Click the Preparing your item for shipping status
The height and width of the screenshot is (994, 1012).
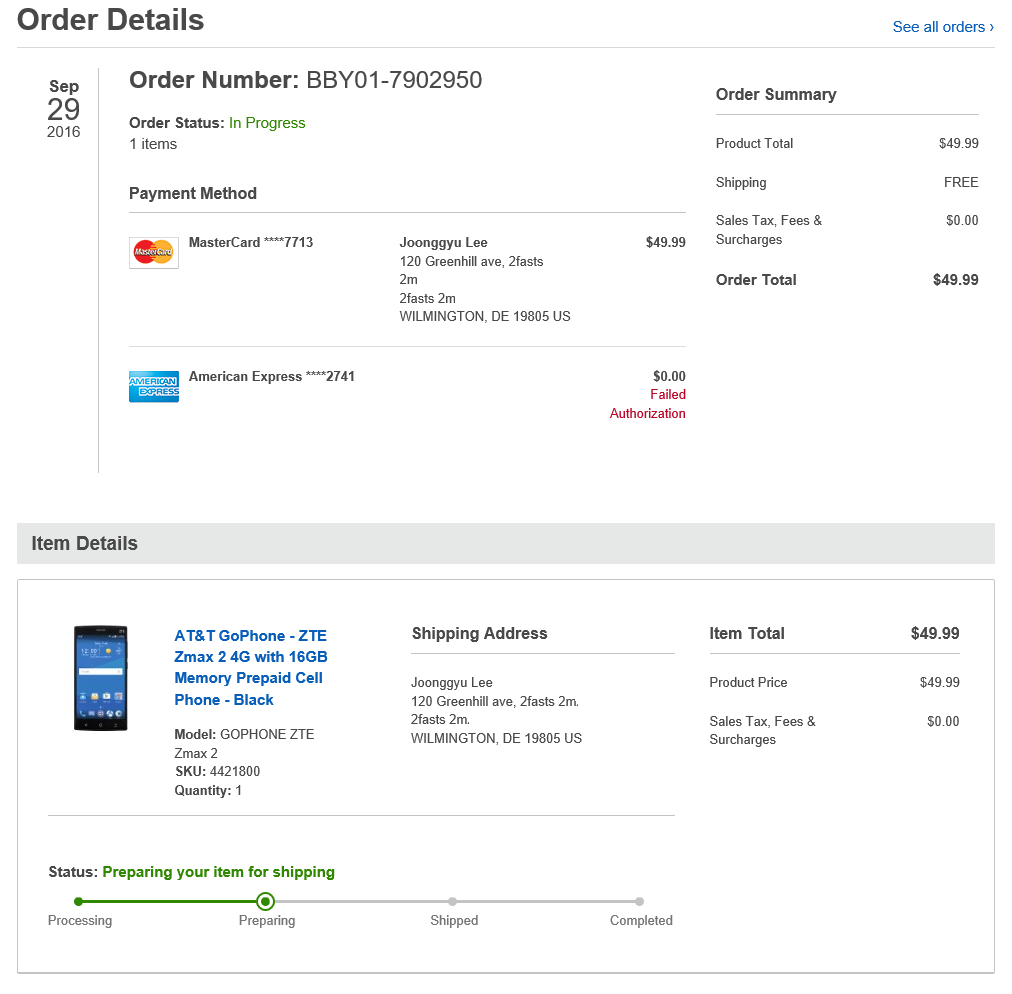(218, 872)
